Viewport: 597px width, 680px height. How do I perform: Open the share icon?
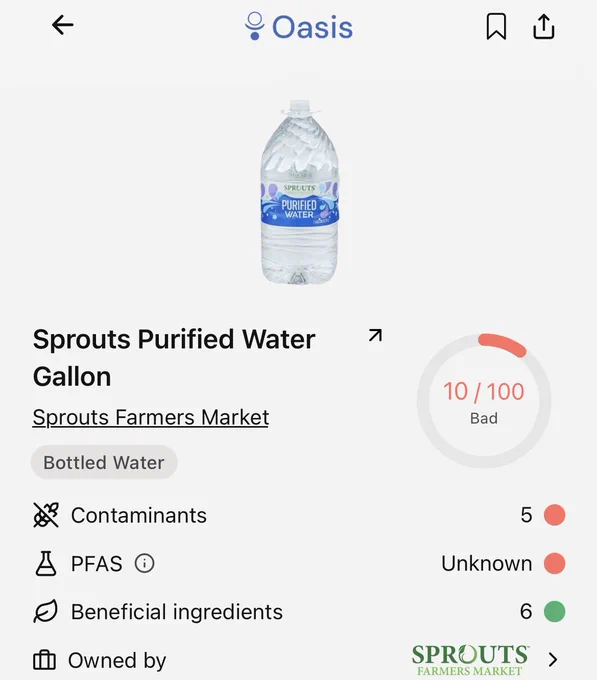coord(544,26)
